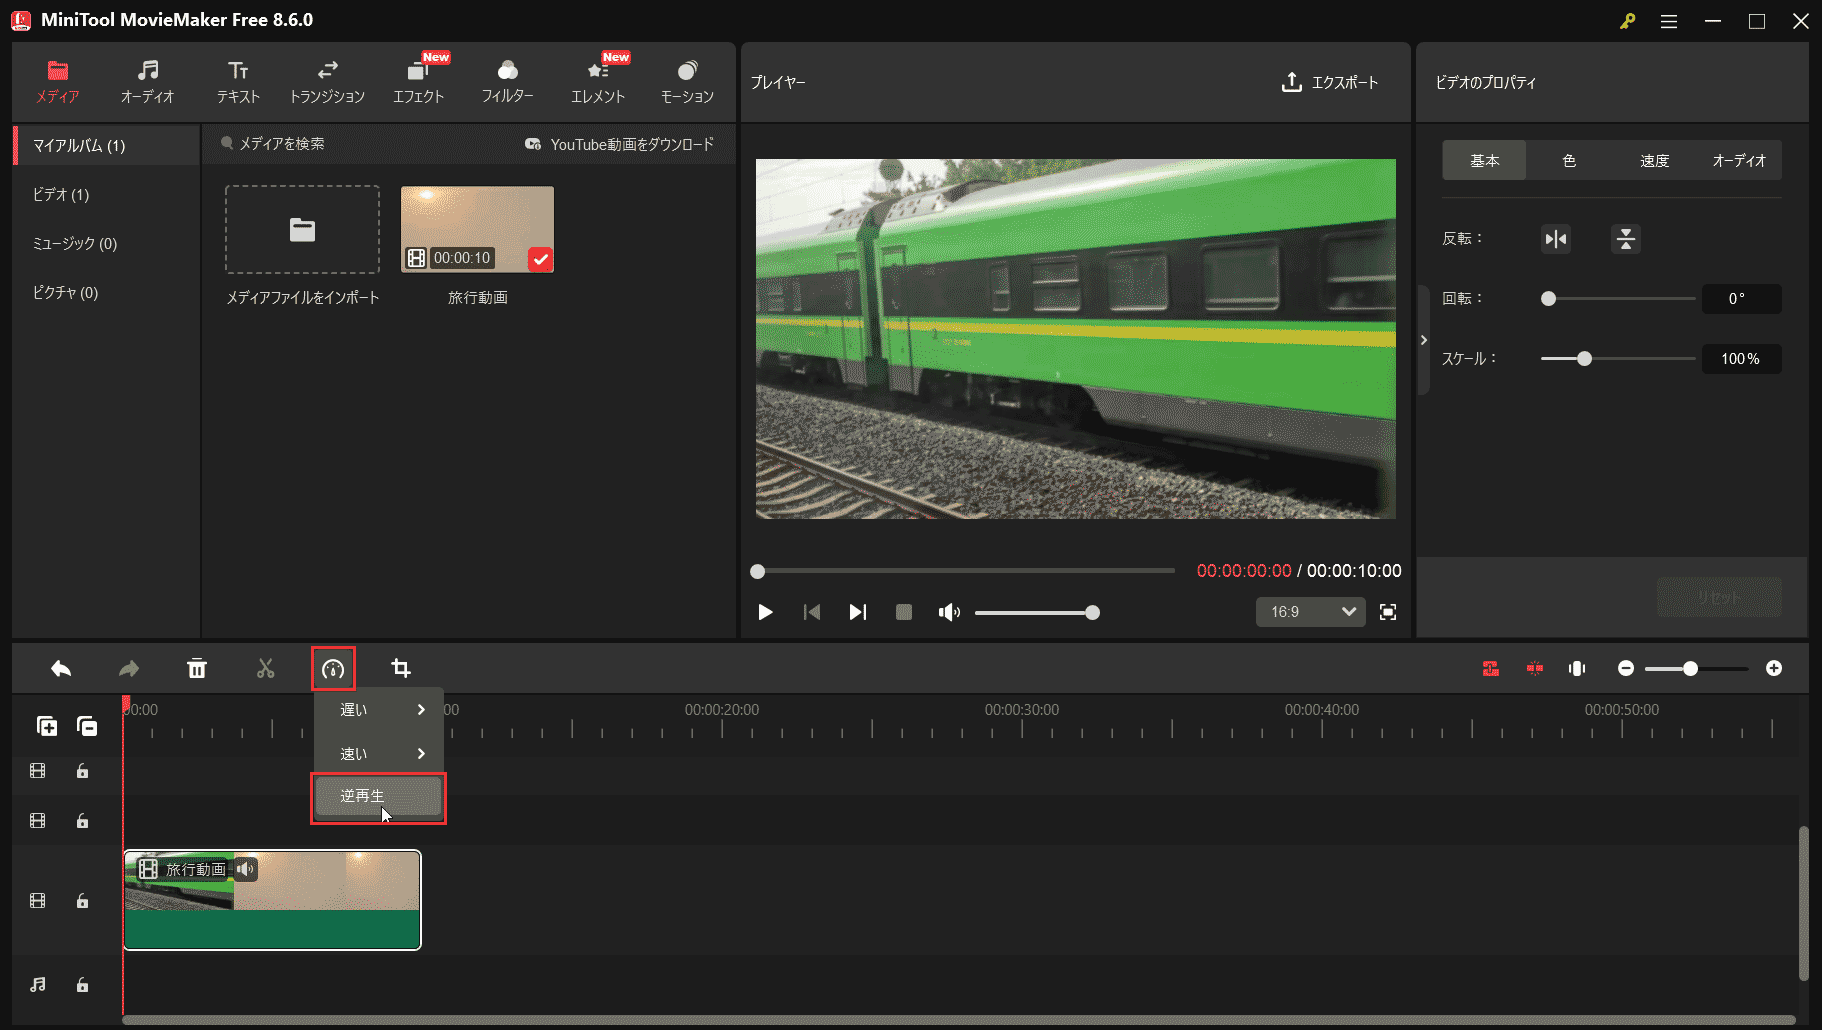Viewport: 1822px width, 1030px height.
Task: Enter full-screen preview mode
Action: 1388,611
